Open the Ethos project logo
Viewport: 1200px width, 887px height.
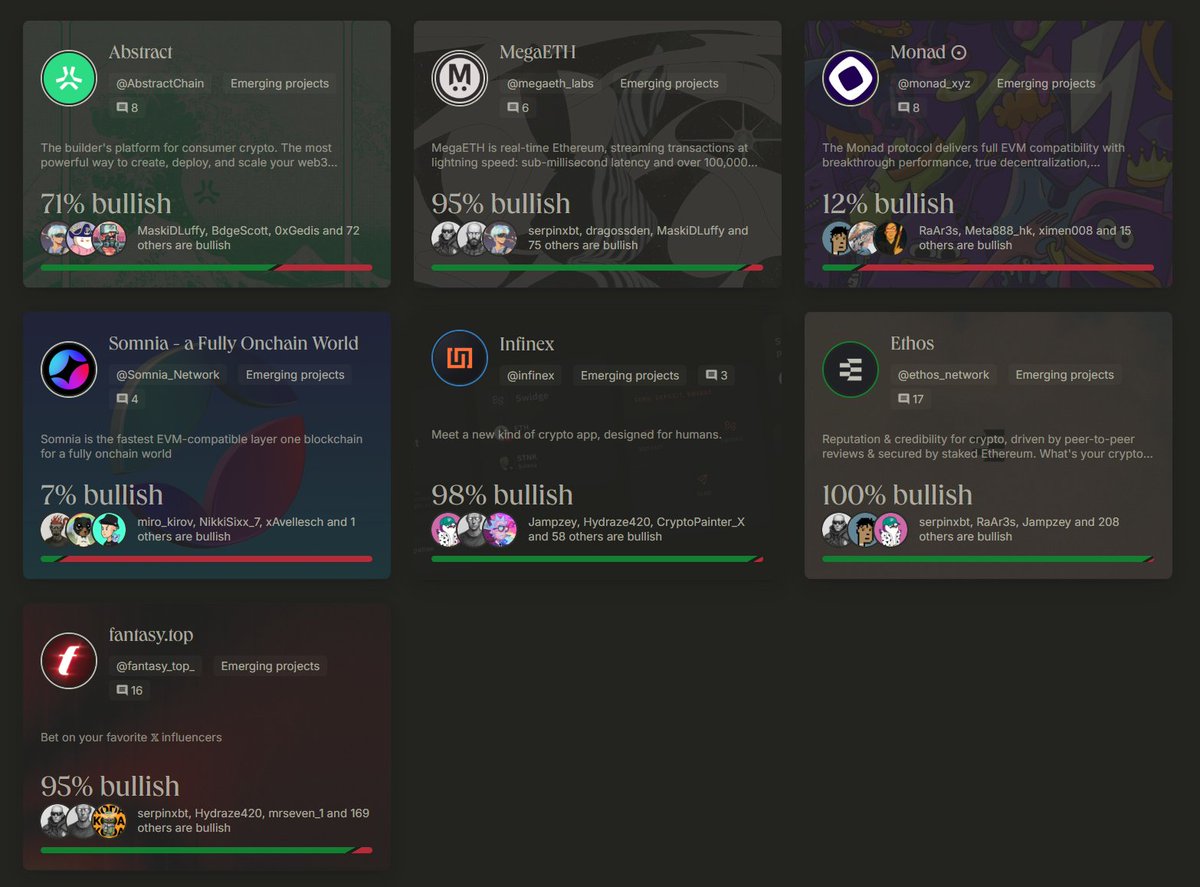pyautogui.click(x=851, y=369)
